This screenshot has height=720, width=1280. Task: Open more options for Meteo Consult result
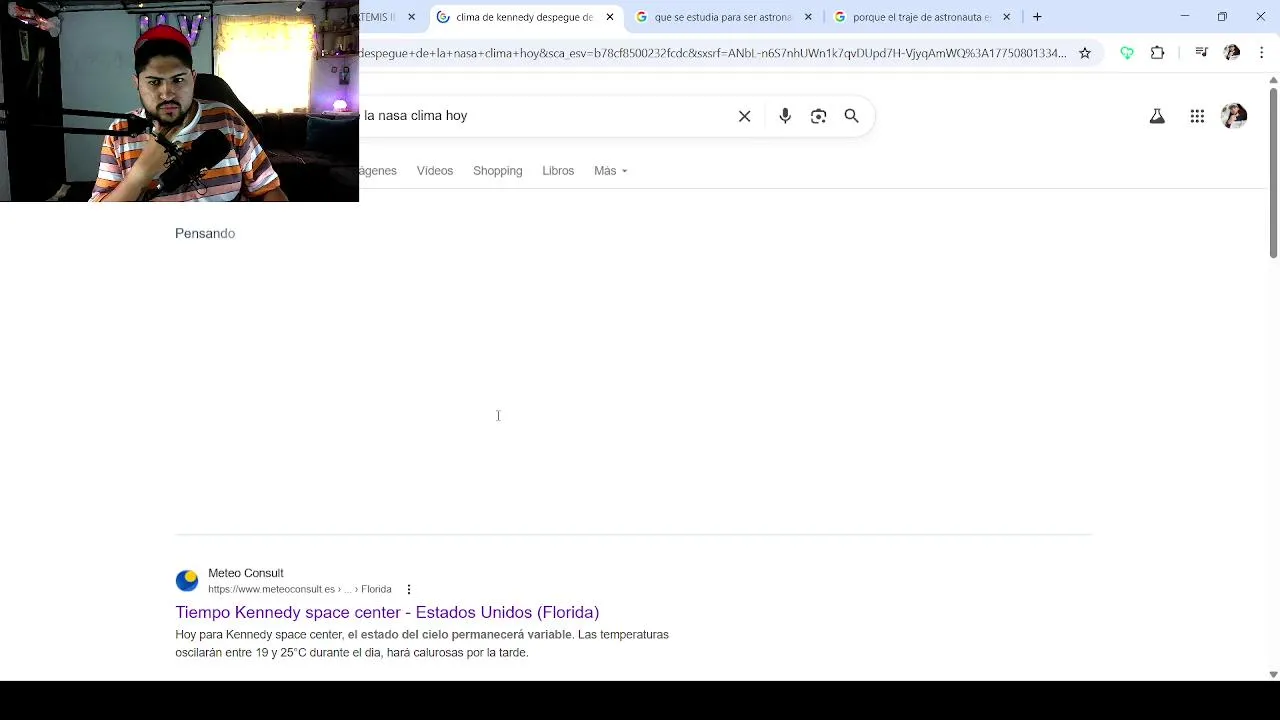(x=409, y=589)
